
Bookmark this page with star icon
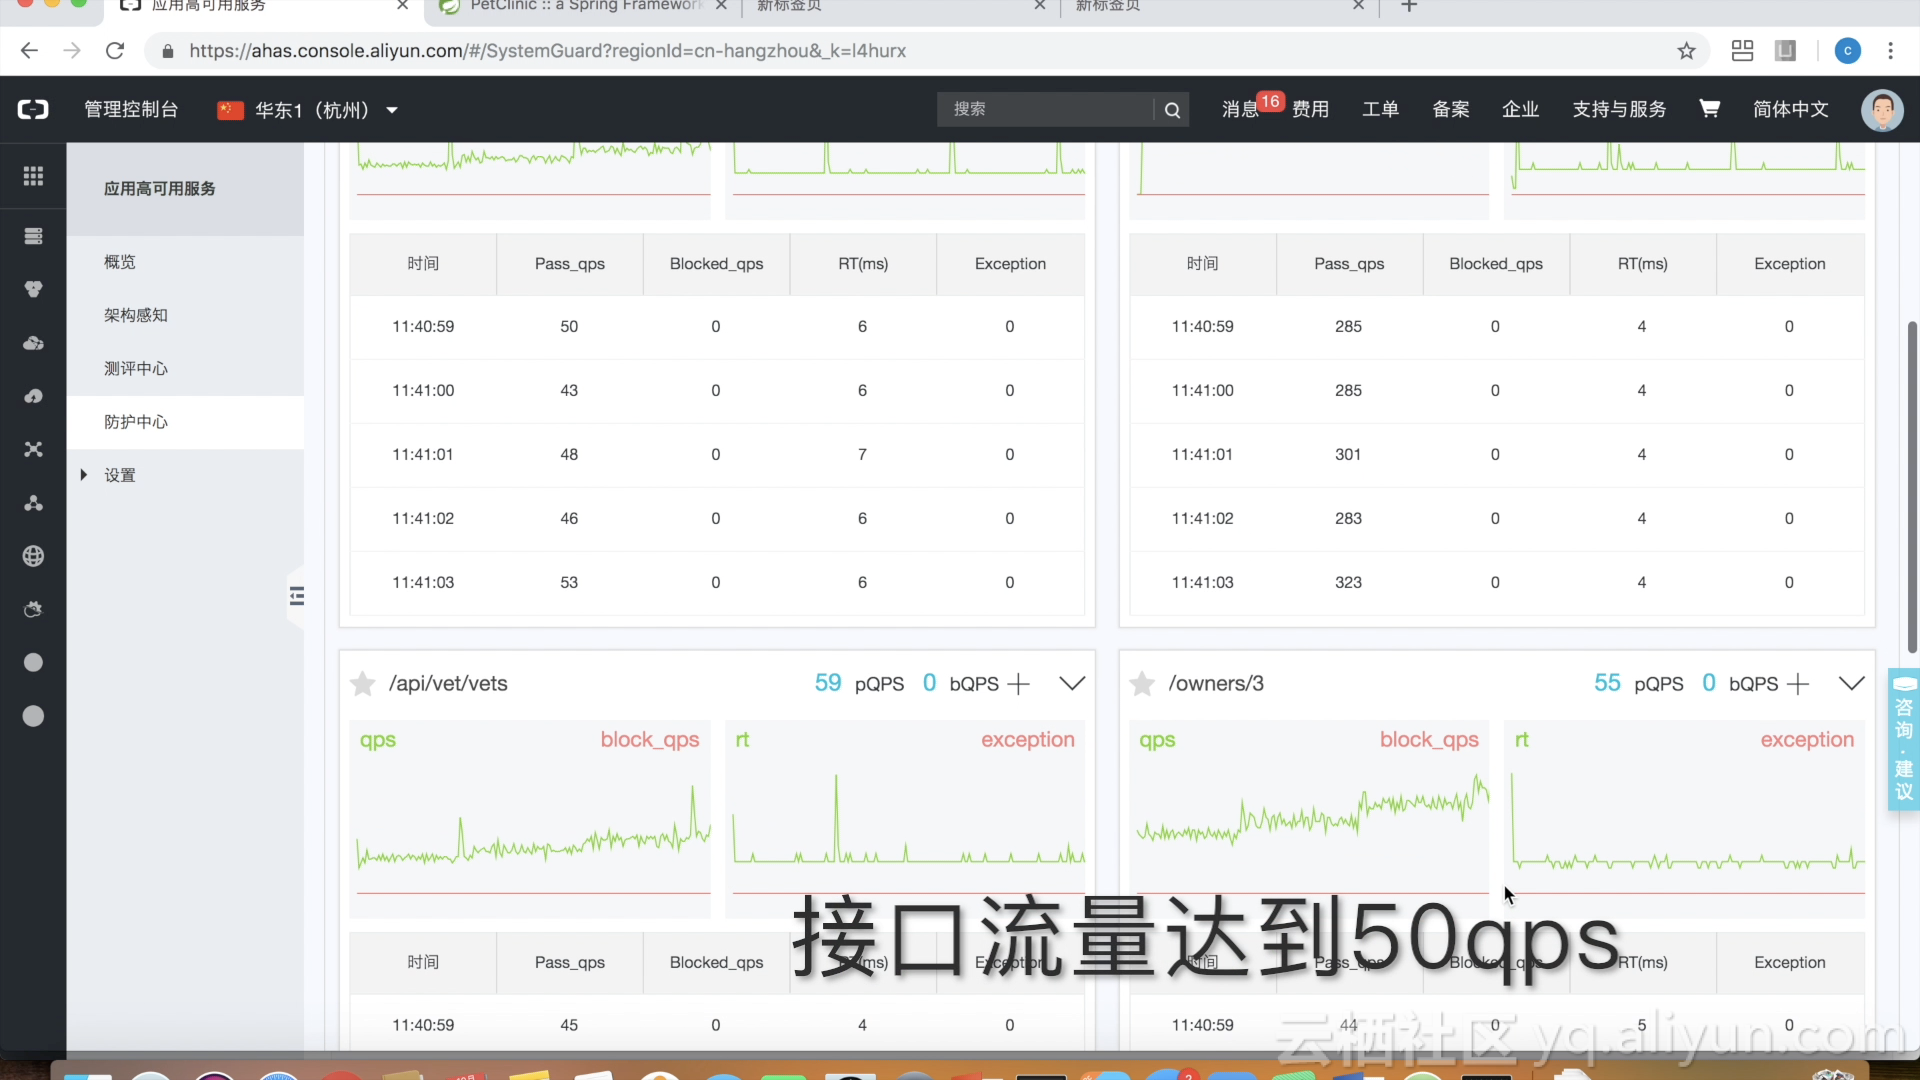point(1686,51)
